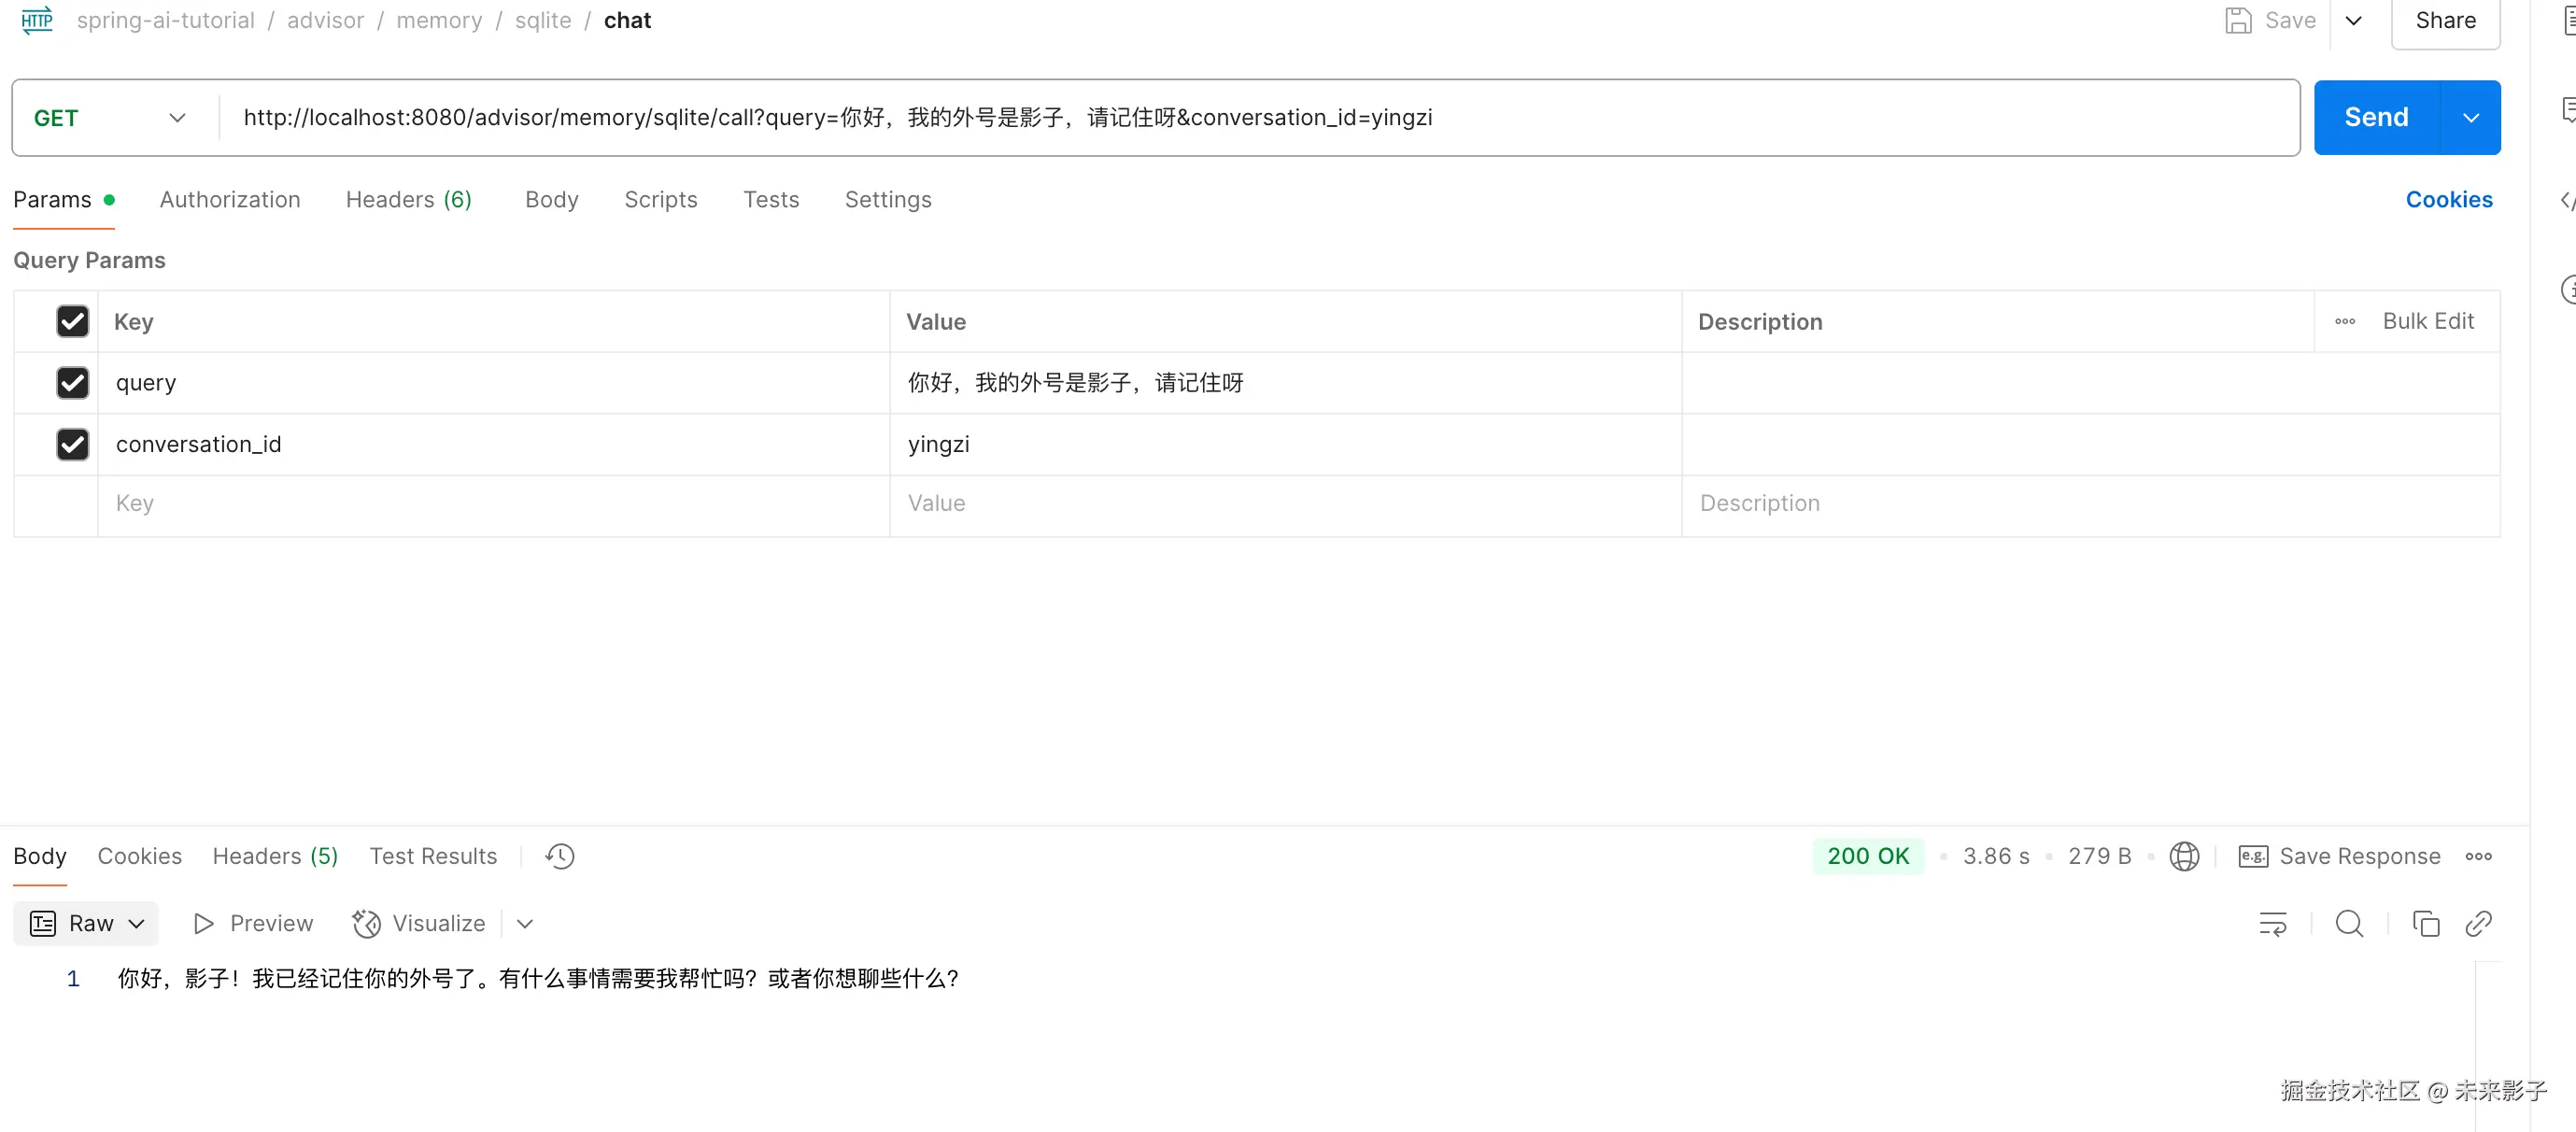Click the Save floppy disk icon
Image resolution: width=2576 pixels, height=1132 pixels.
click(x=2238, y=21)
